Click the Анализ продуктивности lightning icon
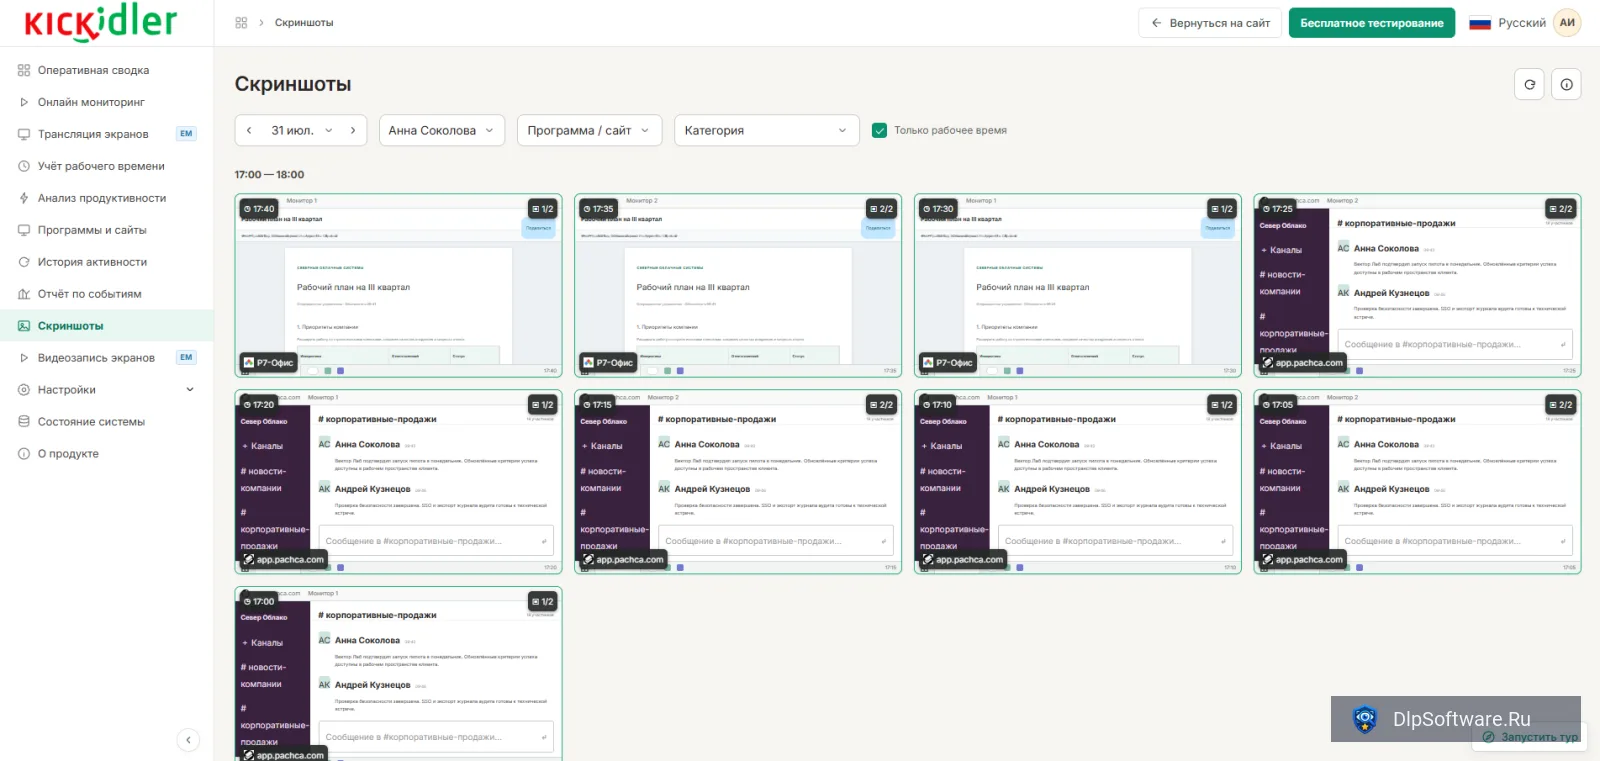Viewport: 1600px width, 761px height. (24, 198)
